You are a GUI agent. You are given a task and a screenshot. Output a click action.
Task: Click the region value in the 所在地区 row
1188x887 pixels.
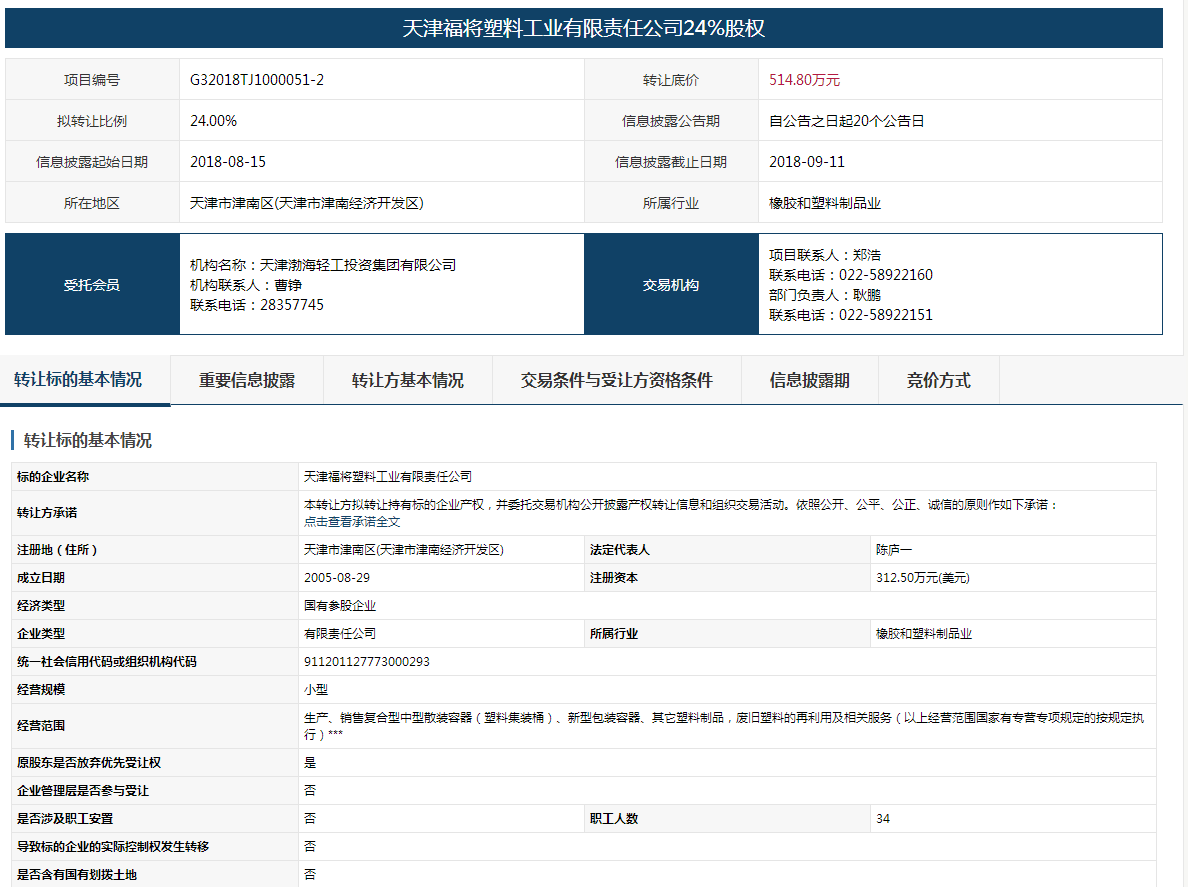(307, 203)
